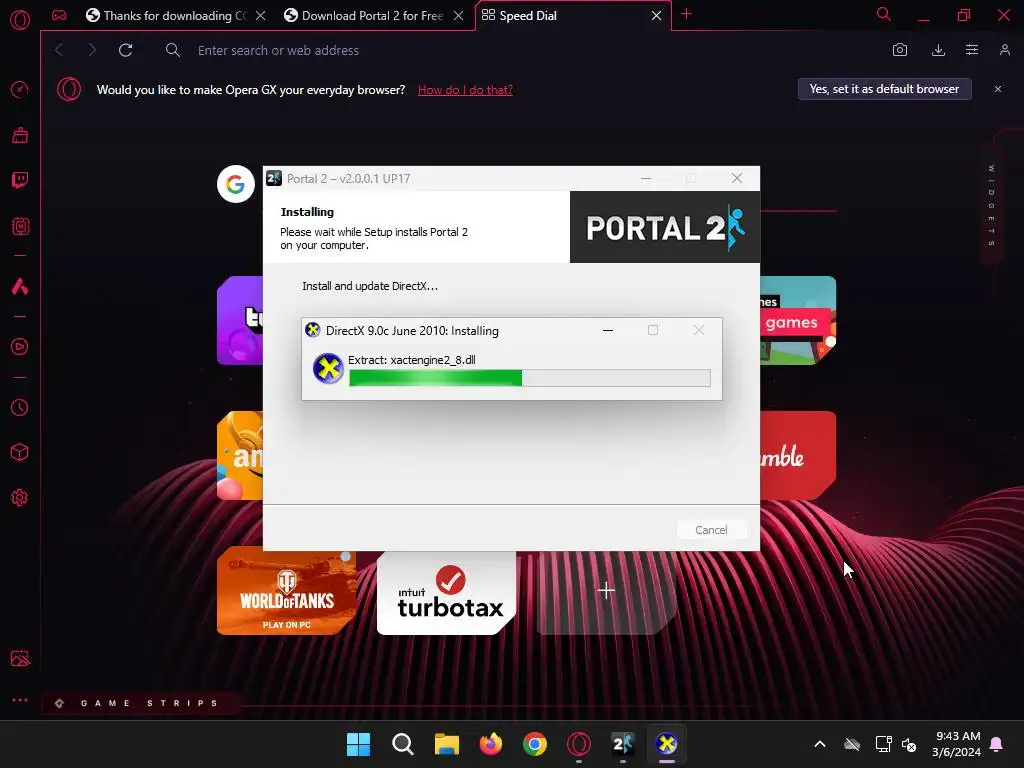Switch to Portal 2 setup taskbar icon
The height and width of the screenshot is (768, 1024).
coord(622,744)
